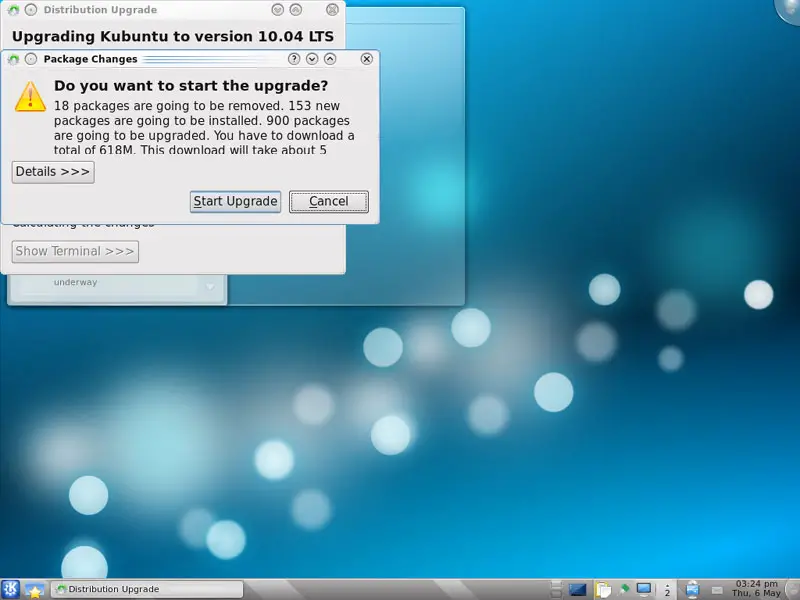Open dropdown arrow beside 'underway' in background window
The image size is (800, 600).
[210, 287]
